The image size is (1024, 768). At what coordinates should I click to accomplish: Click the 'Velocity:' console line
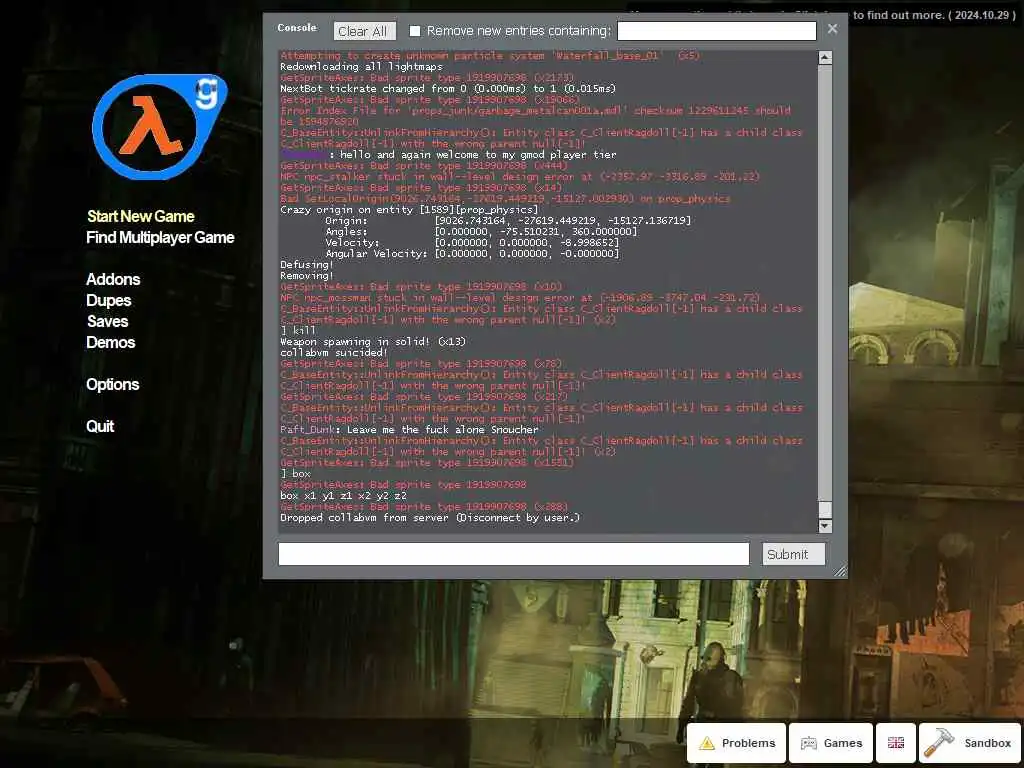pos(472,242)
